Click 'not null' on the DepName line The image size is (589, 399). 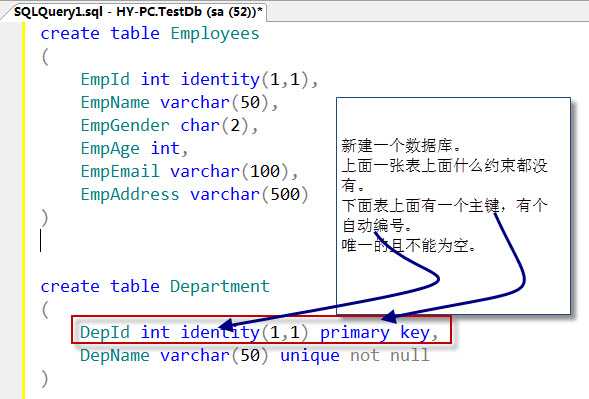[x=390, y=355]
